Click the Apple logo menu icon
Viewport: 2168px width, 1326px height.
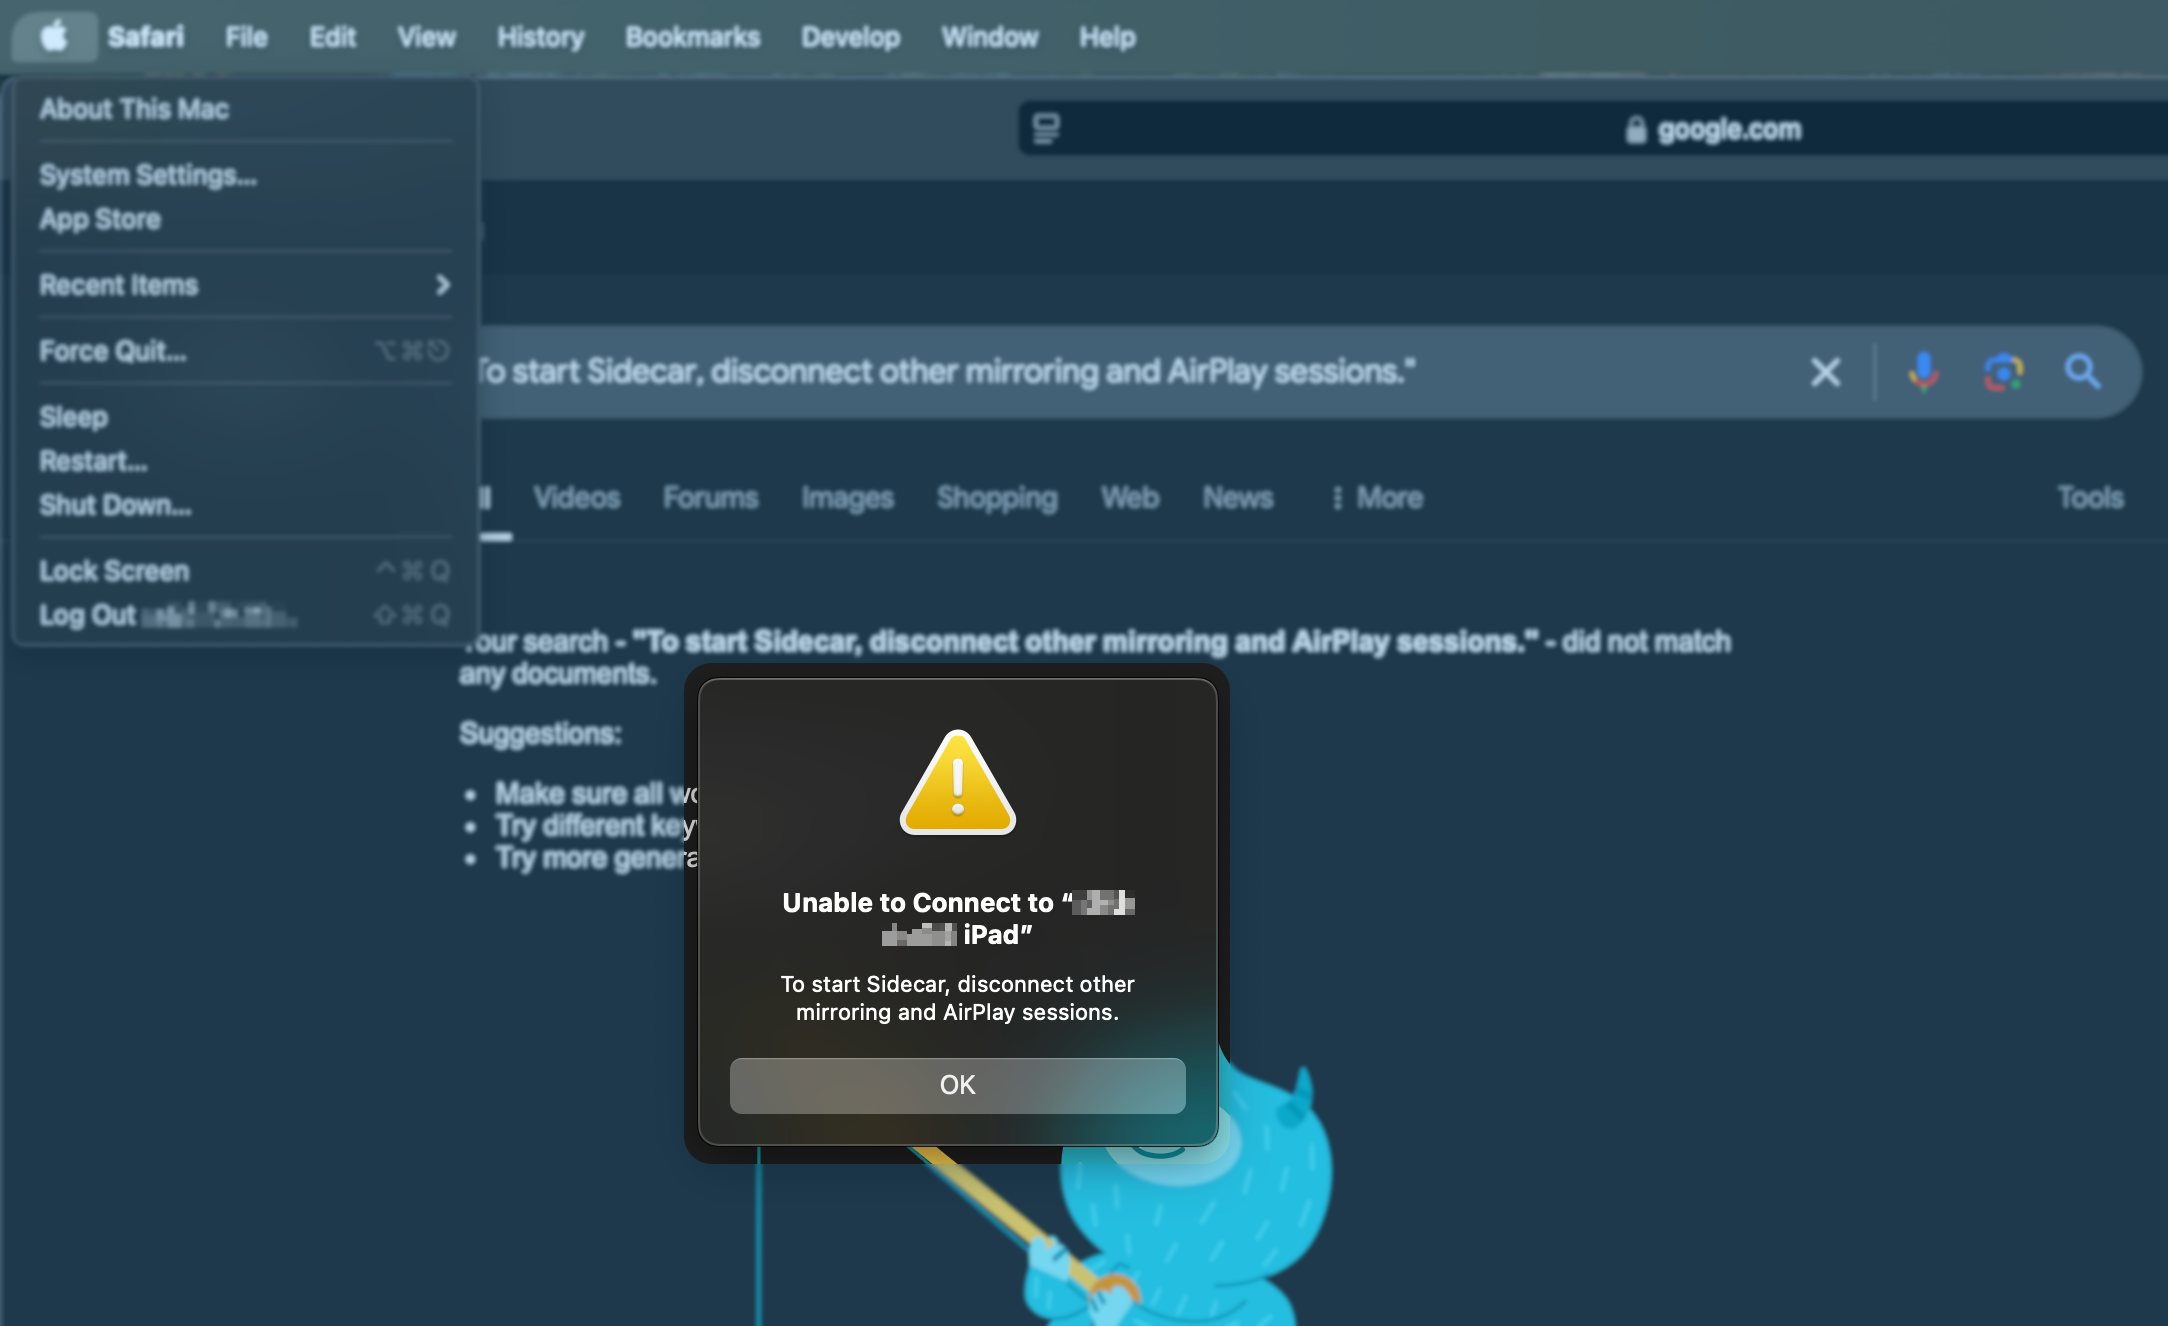55,37
